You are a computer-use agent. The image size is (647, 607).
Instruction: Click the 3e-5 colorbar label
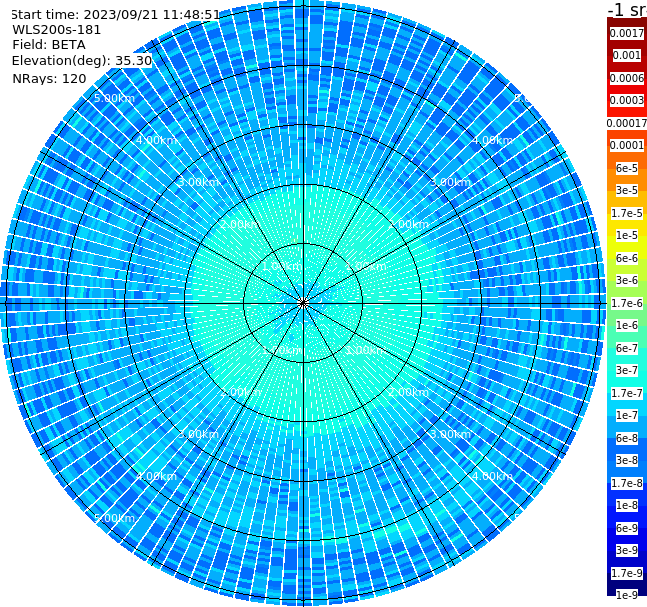pos(627,190)
